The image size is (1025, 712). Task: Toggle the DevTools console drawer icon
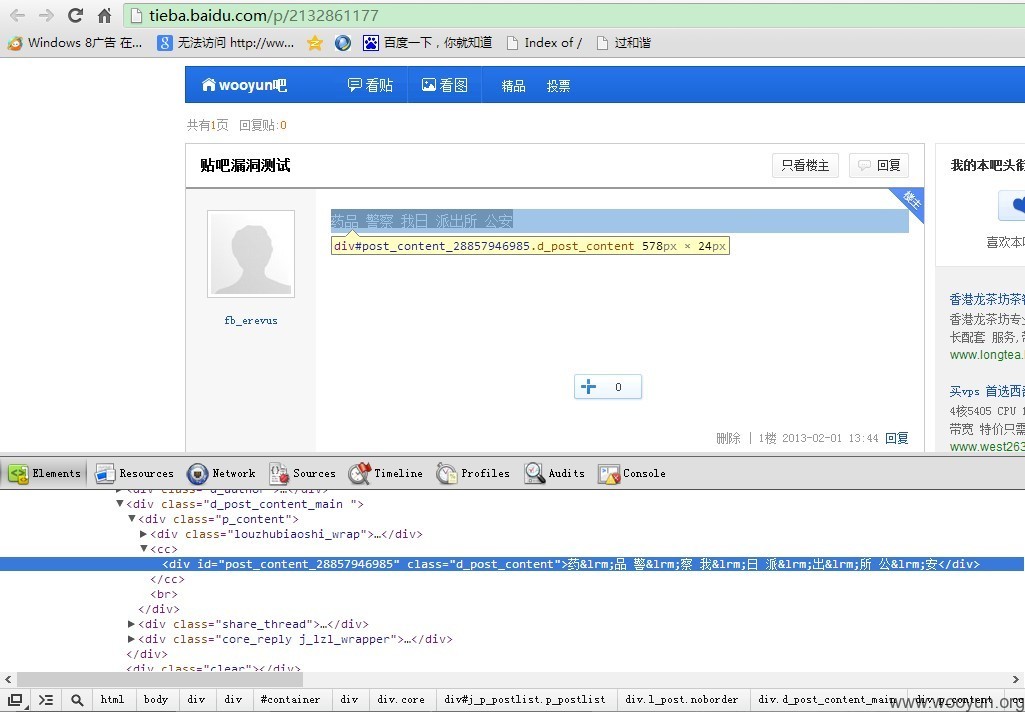46,700
